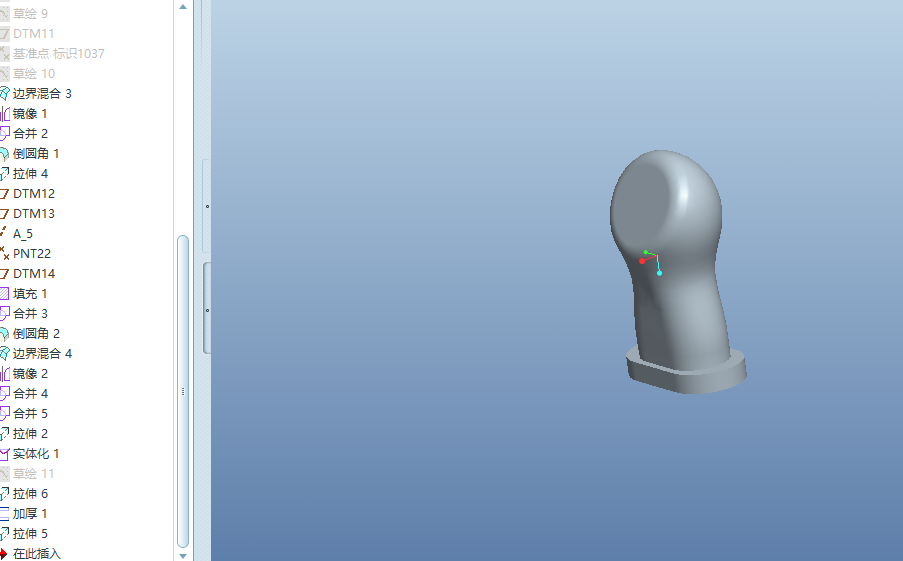Select the 倒圆角 1 label text
Screen dimensions: 903x561
[x=36, y=154]
